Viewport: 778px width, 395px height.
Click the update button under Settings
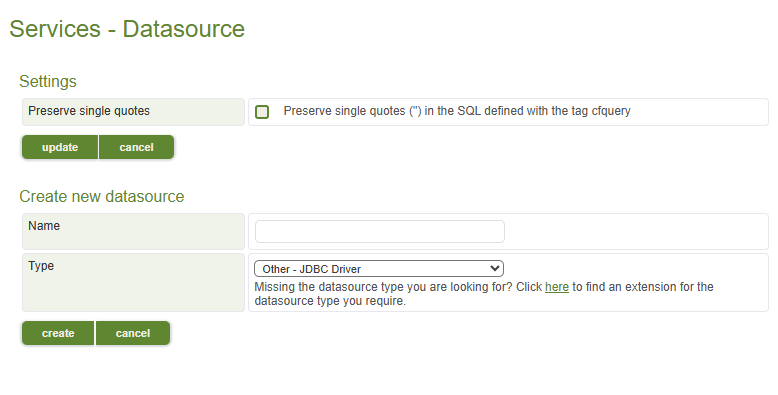pyautogui.click(x=60, y=147)
